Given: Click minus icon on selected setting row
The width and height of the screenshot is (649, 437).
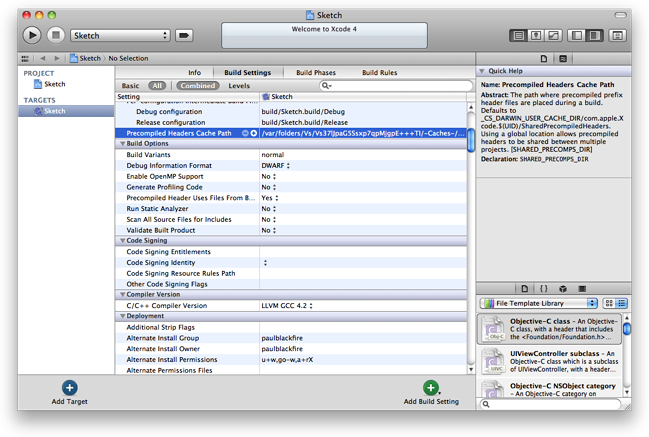Looking at the screenshot, I should (245, 133).
